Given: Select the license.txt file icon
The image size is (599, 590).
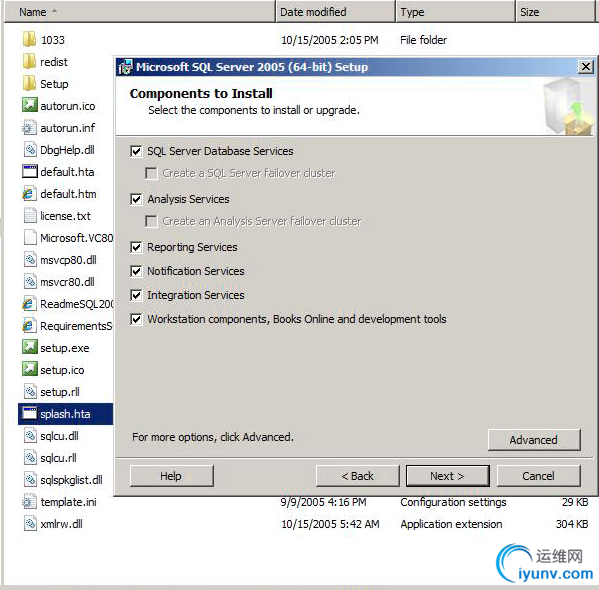Looking at the screenshot, I should click(x=30, y=216).
